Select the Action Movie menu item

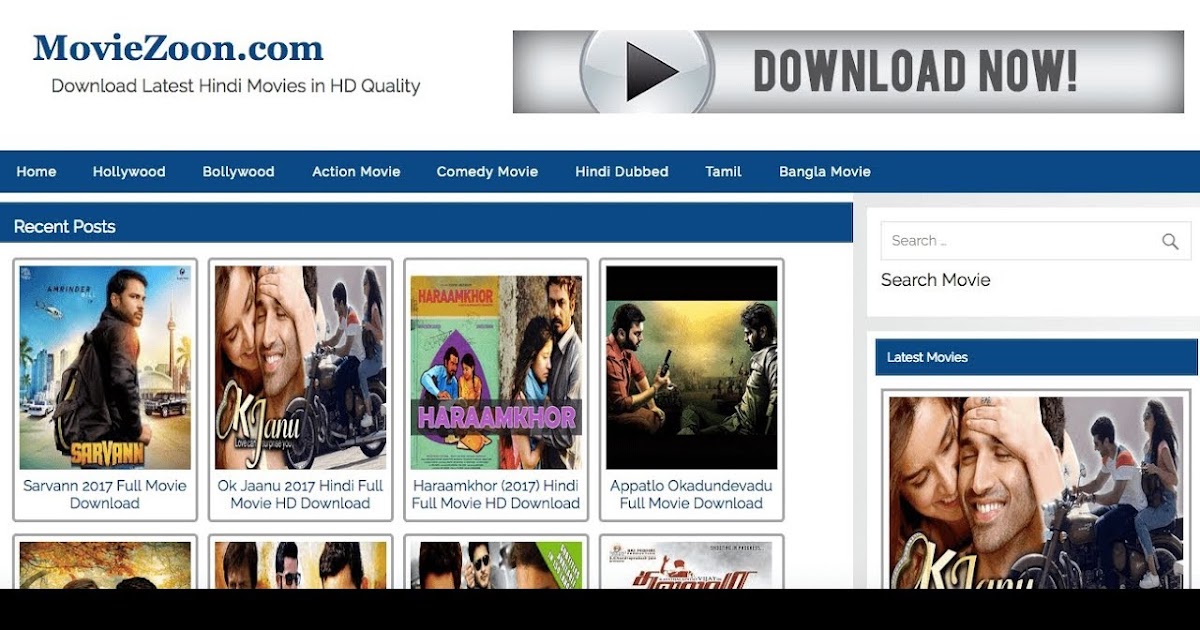pyautogui.click(x=356, y=172)
